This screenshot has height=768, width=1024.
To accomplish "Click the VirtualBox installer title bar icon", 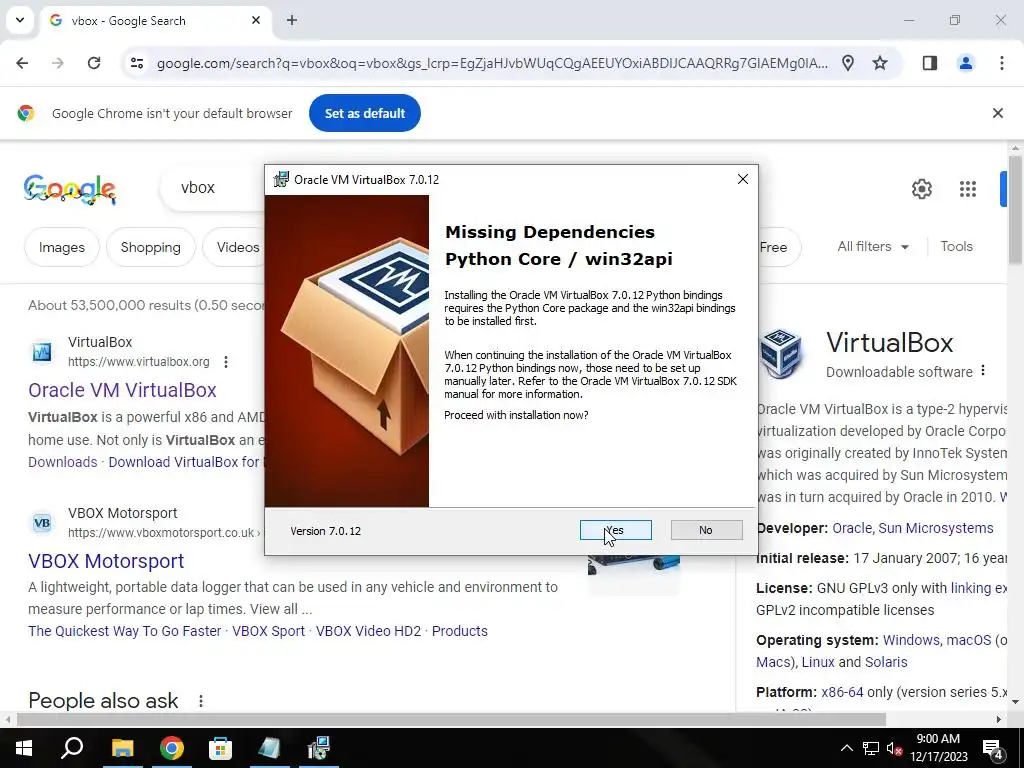I will [x=281, y=180].
